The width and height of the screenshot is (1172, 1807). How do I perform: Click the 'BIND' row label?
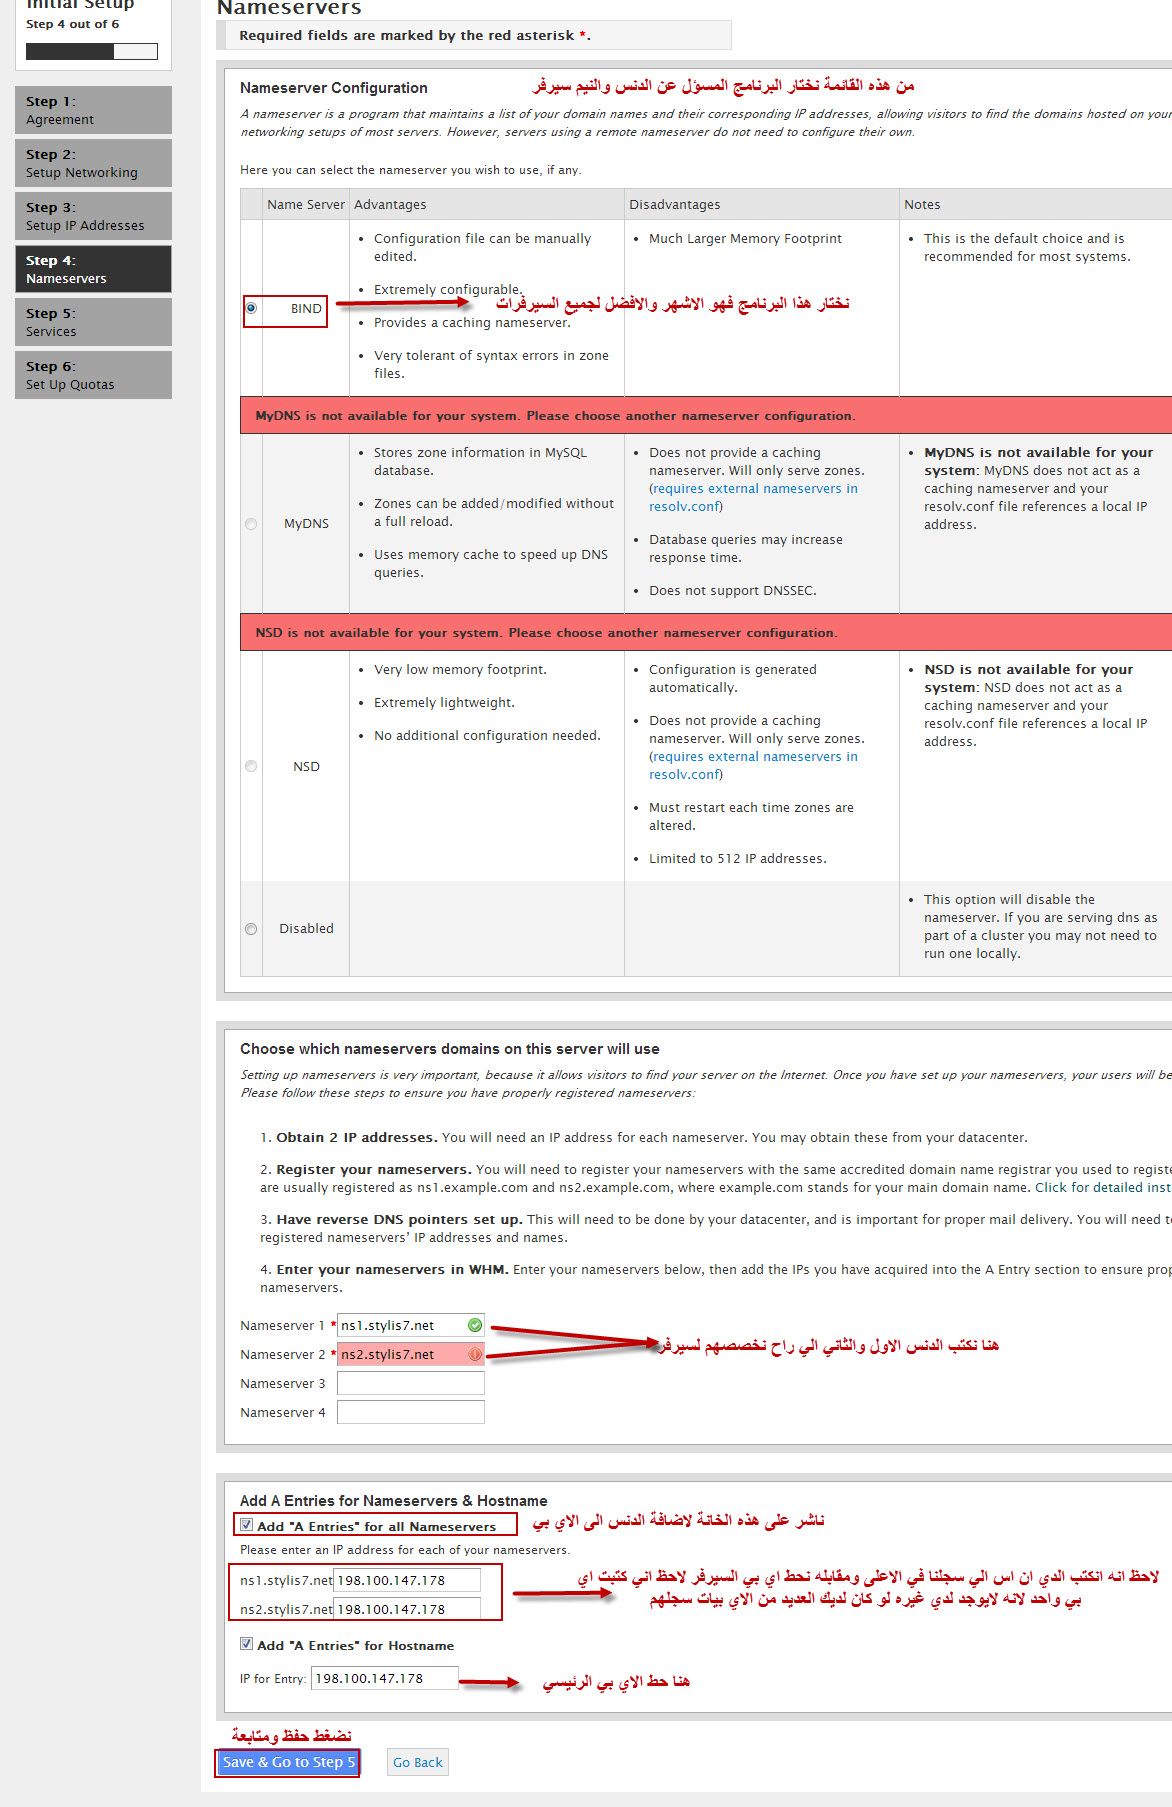[x=306, y=309]
